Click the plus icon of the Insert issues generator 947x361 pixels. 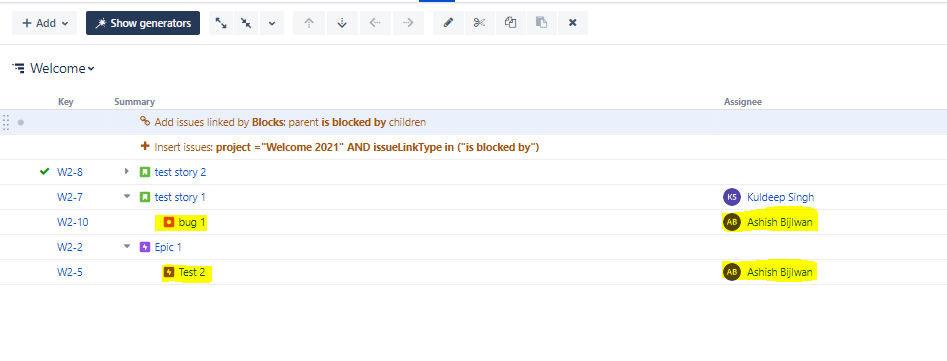click(x=145, y=146)
